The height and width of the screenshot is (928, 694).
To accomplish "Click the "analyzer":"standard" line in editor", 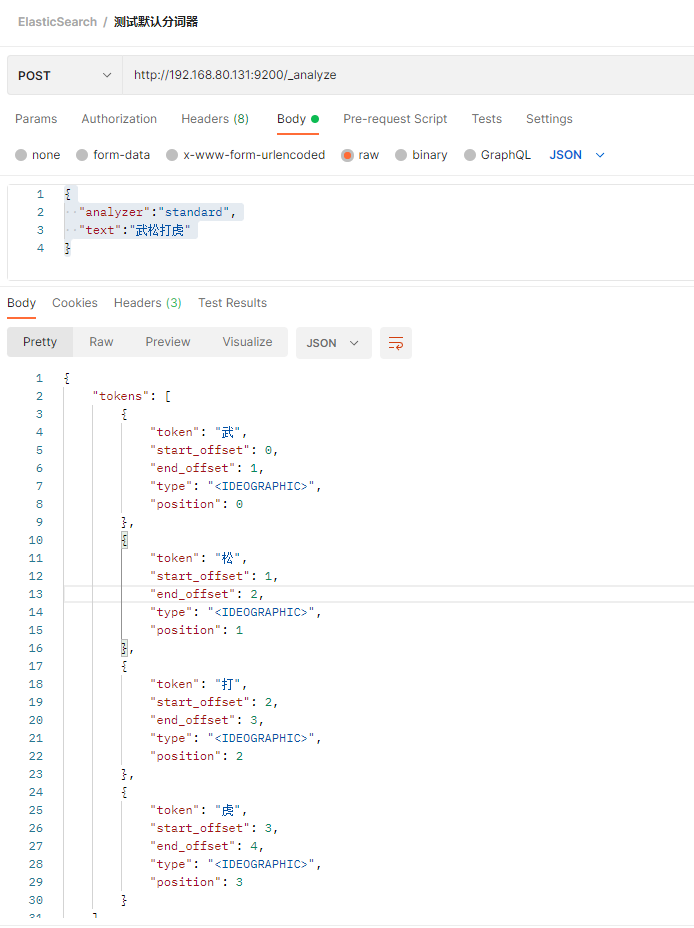I will click(x=157, y=212).
